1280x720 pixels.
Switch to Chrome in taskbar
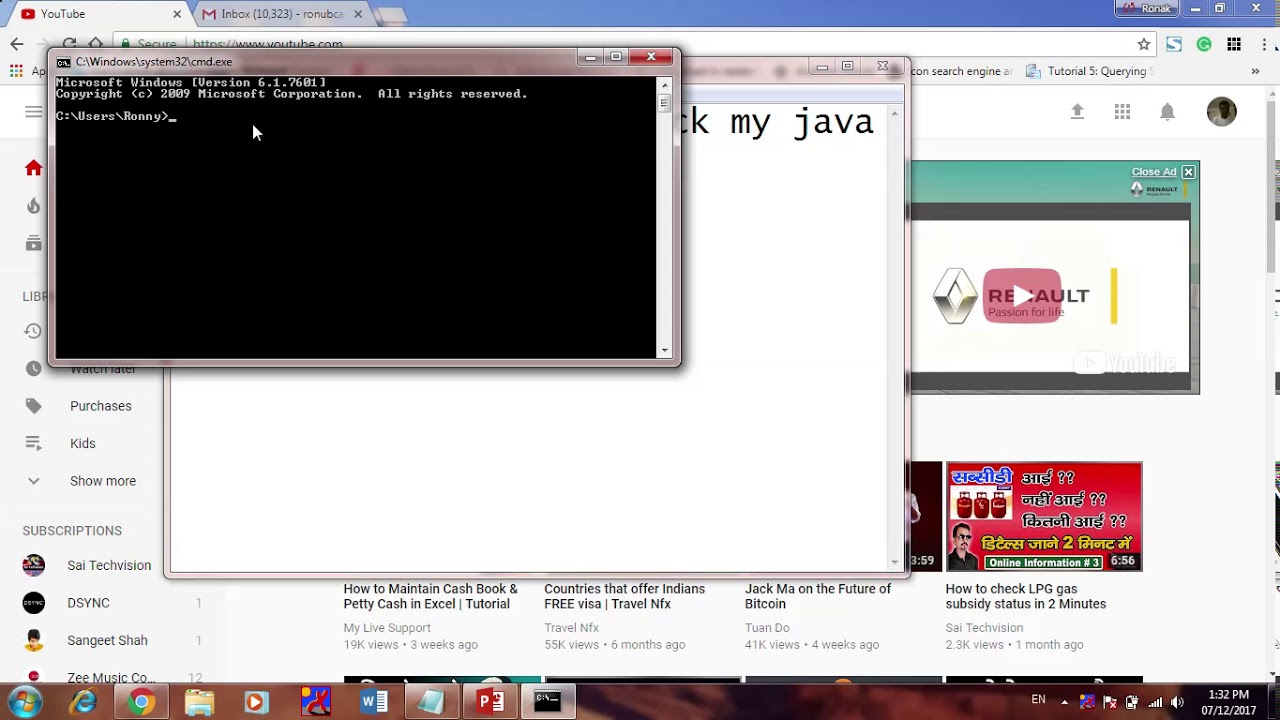click(141, 701)
